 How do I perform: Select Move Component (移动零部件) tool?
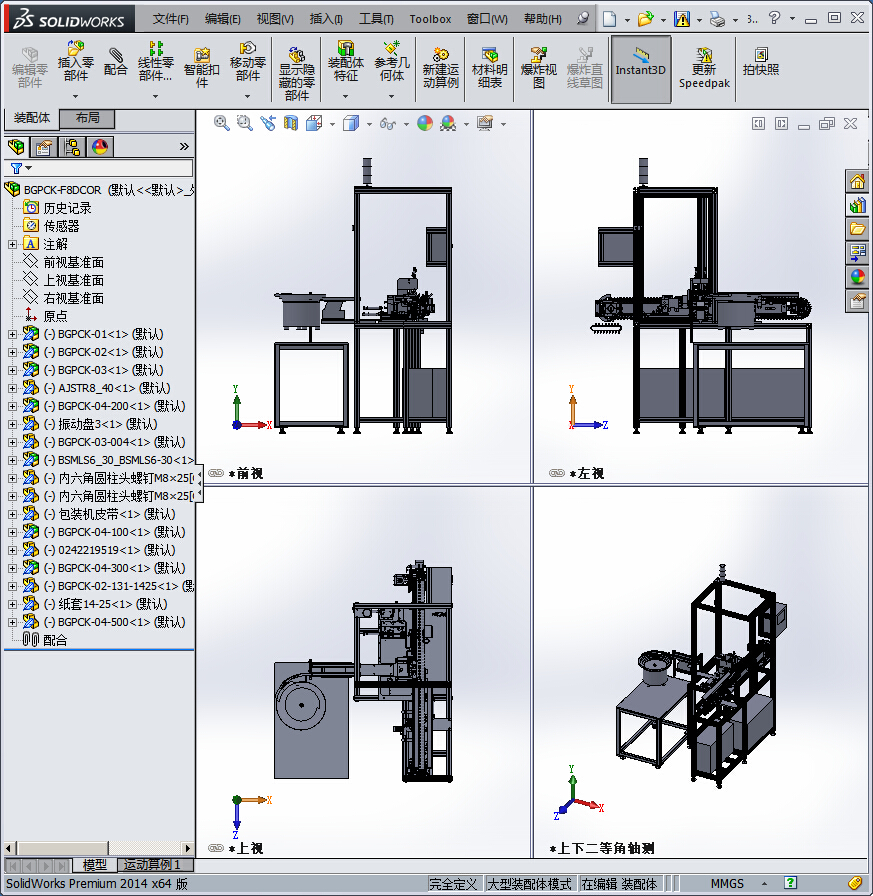point(247,62)
